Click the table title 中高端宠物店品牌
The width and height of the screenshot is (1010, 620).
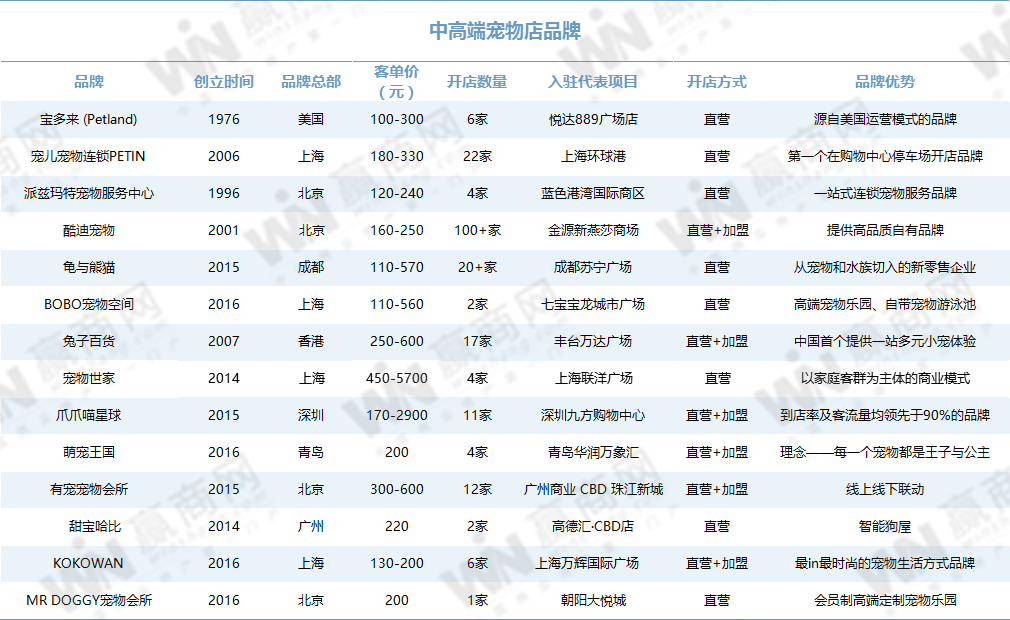[x=505, y=31]
